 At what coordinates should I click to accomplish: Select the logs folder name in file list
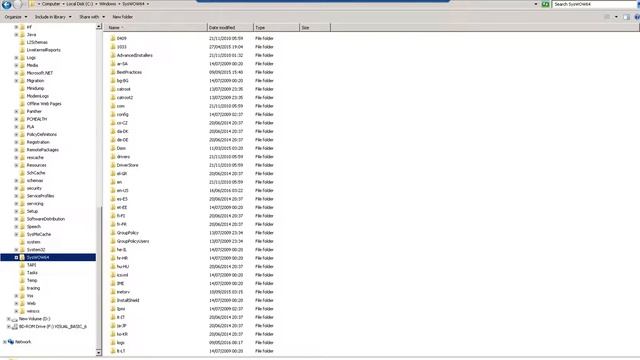click(121, 342)
